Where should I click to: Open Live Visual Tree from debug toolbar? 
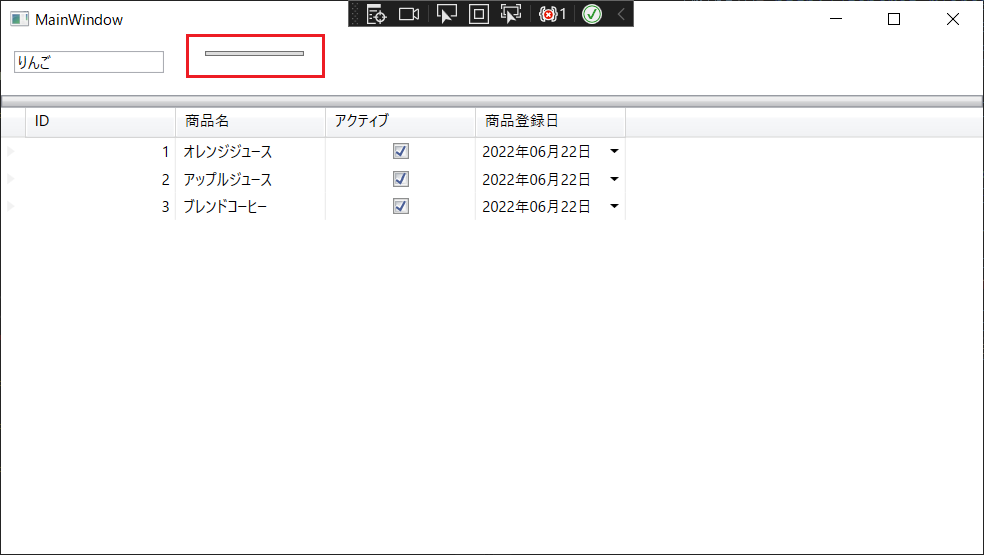pyautogui.click(x=376, y=14)
